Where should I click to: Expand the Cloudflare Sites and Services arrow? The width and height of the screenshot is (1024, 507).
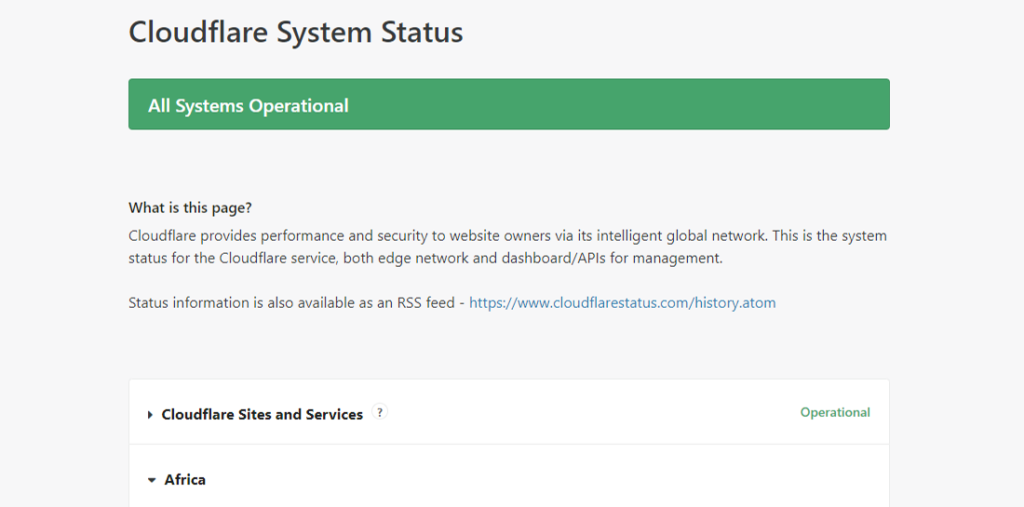(150, 415)
